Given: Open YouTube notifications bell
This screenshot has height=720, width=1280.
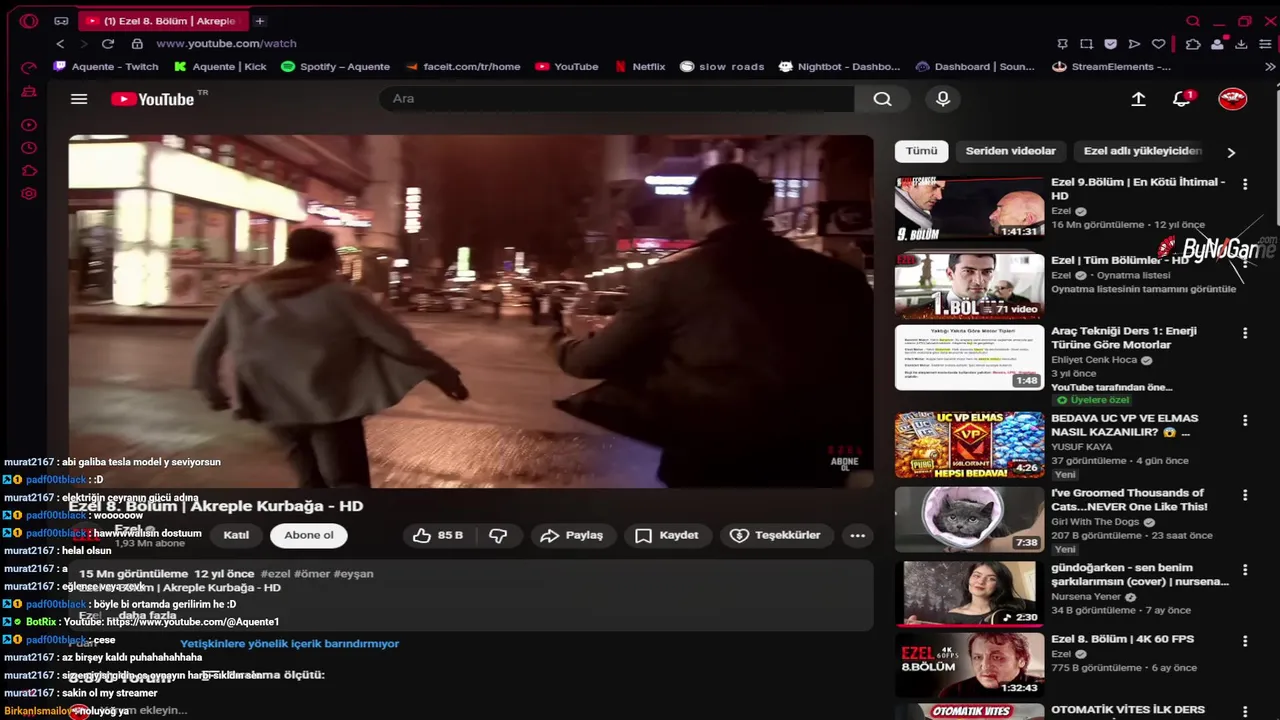Looking at the screenshot, I should point(1183,98).
